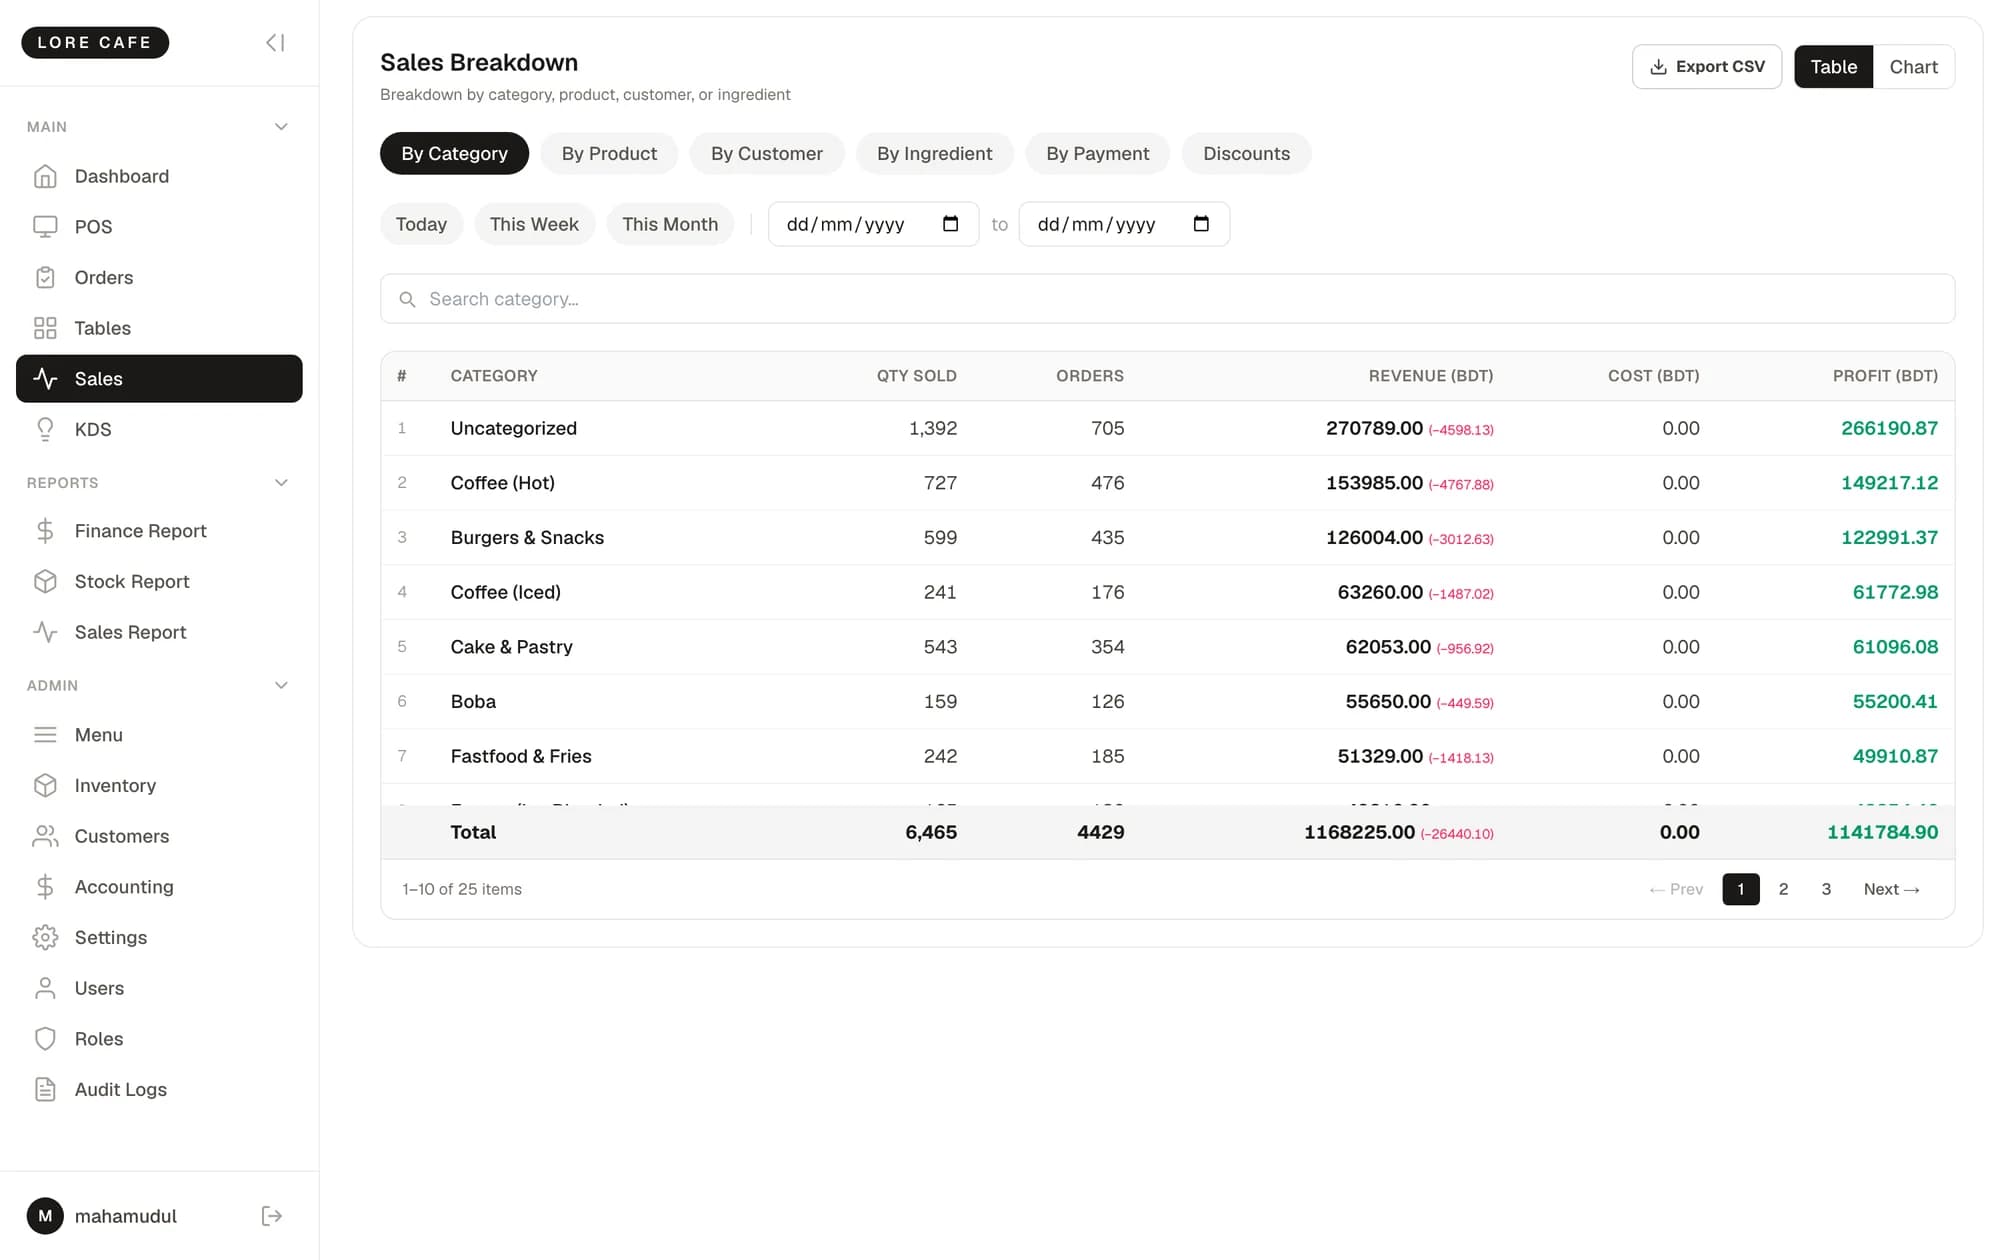Click the Customers people icon
The image size is (2016, 1260).
pos(45,836)
